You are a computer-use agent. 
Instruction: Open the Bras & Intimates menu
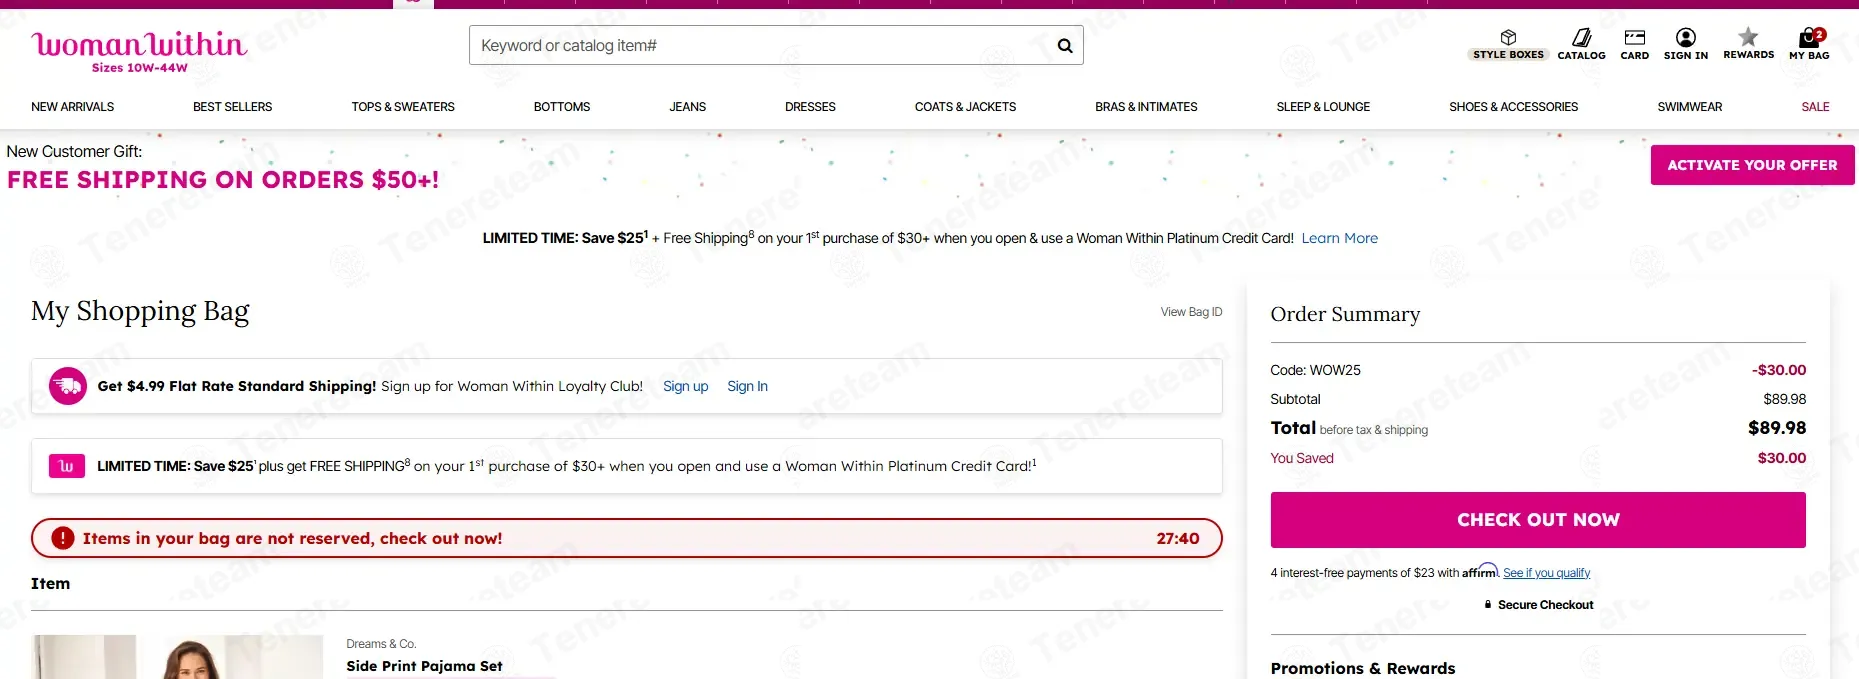coord(1146,107)
